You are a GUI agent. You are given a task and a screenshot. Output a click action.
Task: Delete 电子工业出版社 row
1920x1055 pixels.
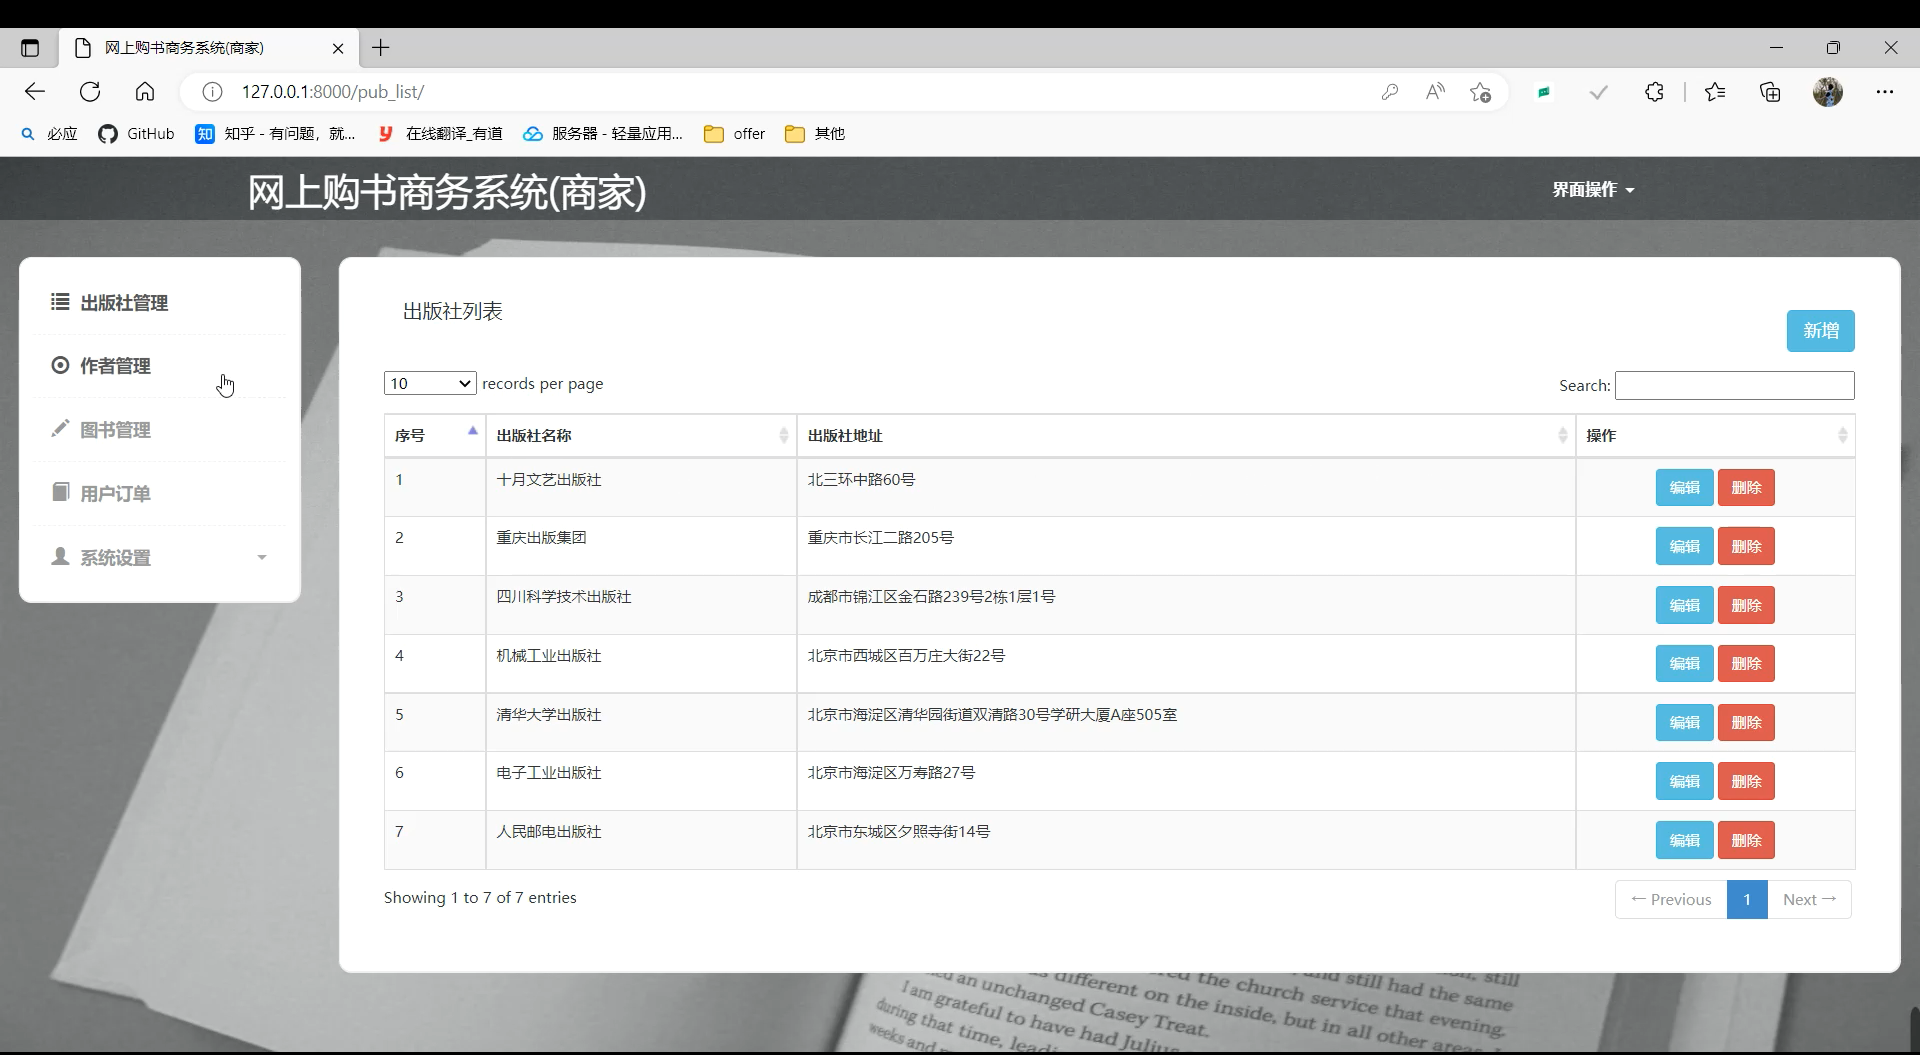1746,781
